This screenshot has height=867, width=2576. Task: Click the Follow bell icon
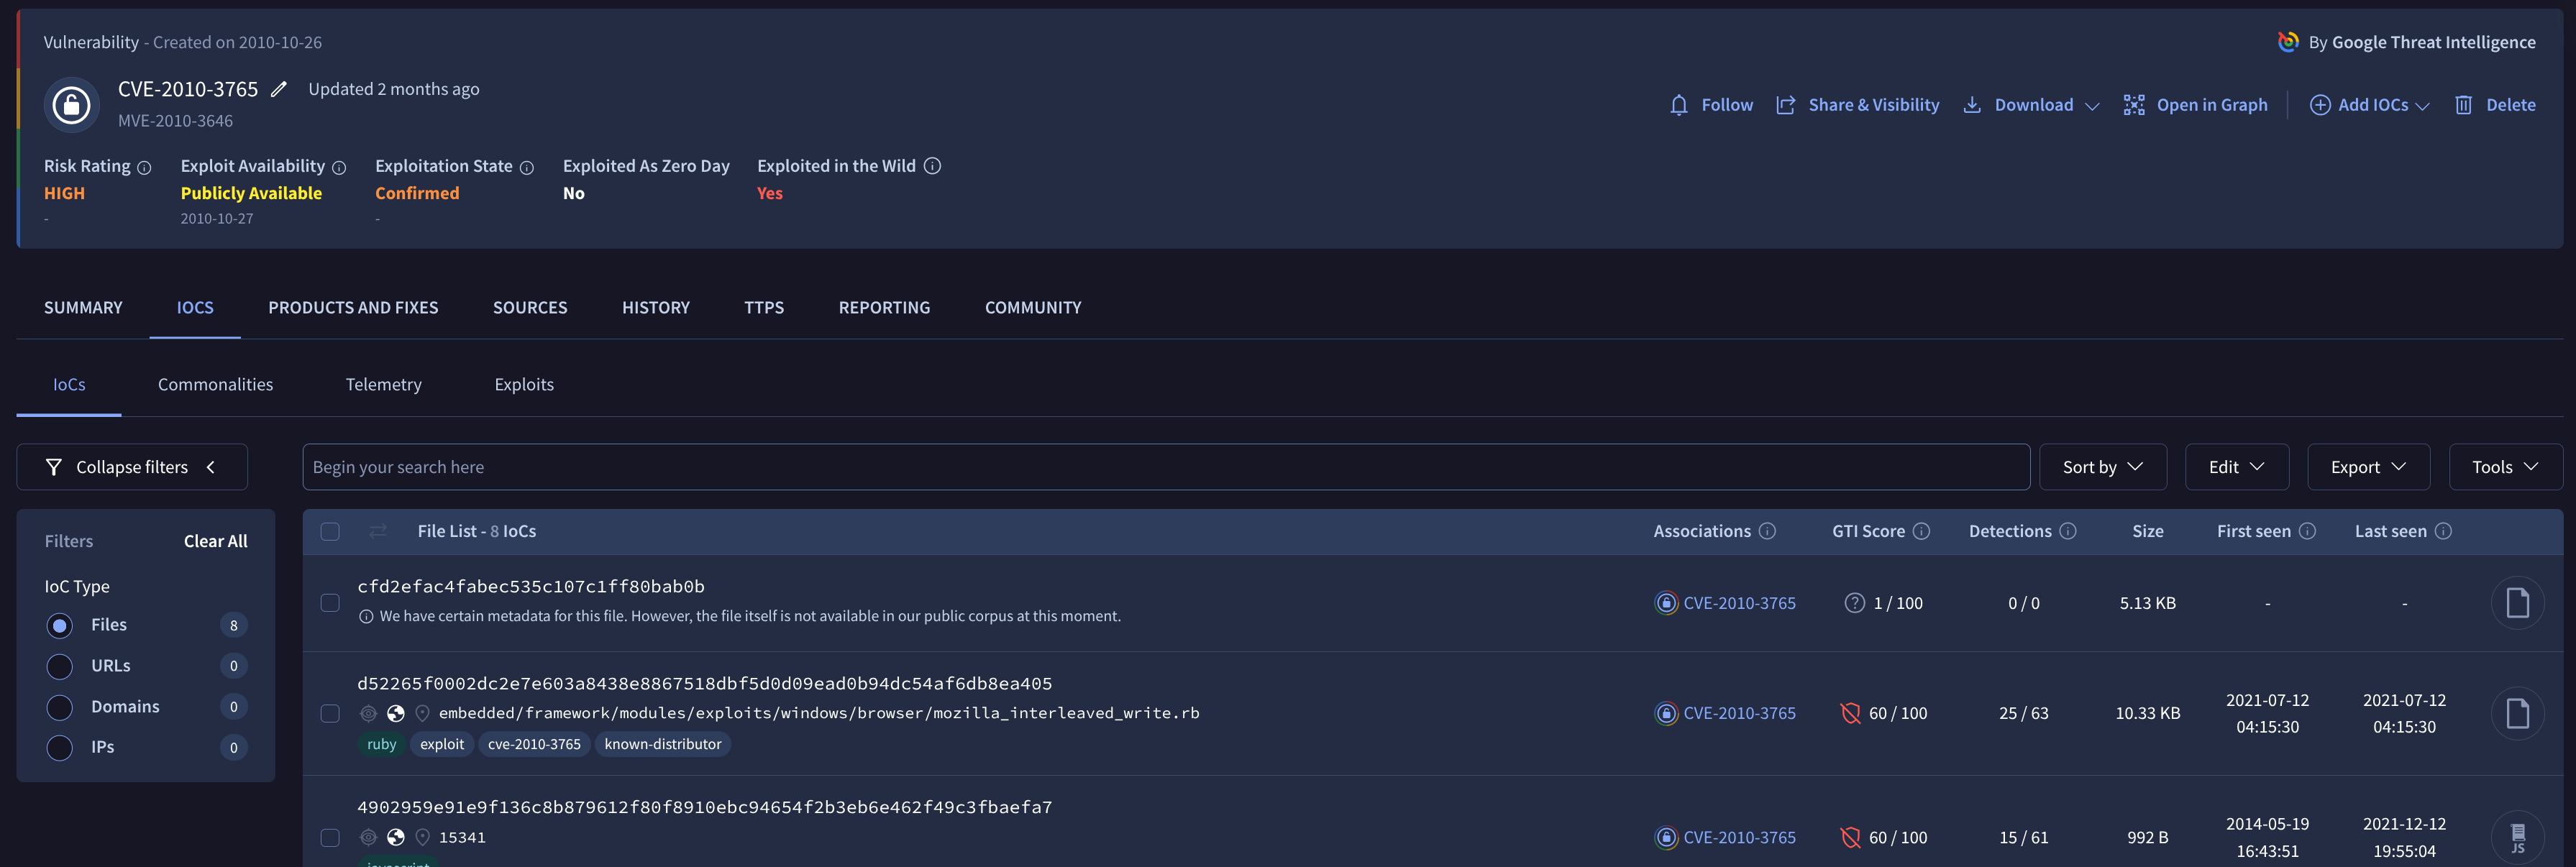pyautogui.click(x=1679, y=105)
